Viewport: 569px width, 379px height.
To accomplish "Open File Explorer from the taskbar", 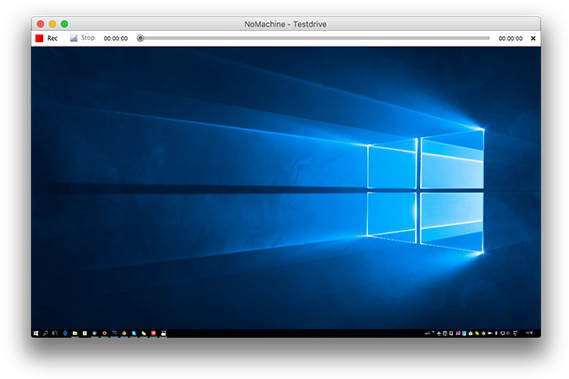I will (75, 333).
